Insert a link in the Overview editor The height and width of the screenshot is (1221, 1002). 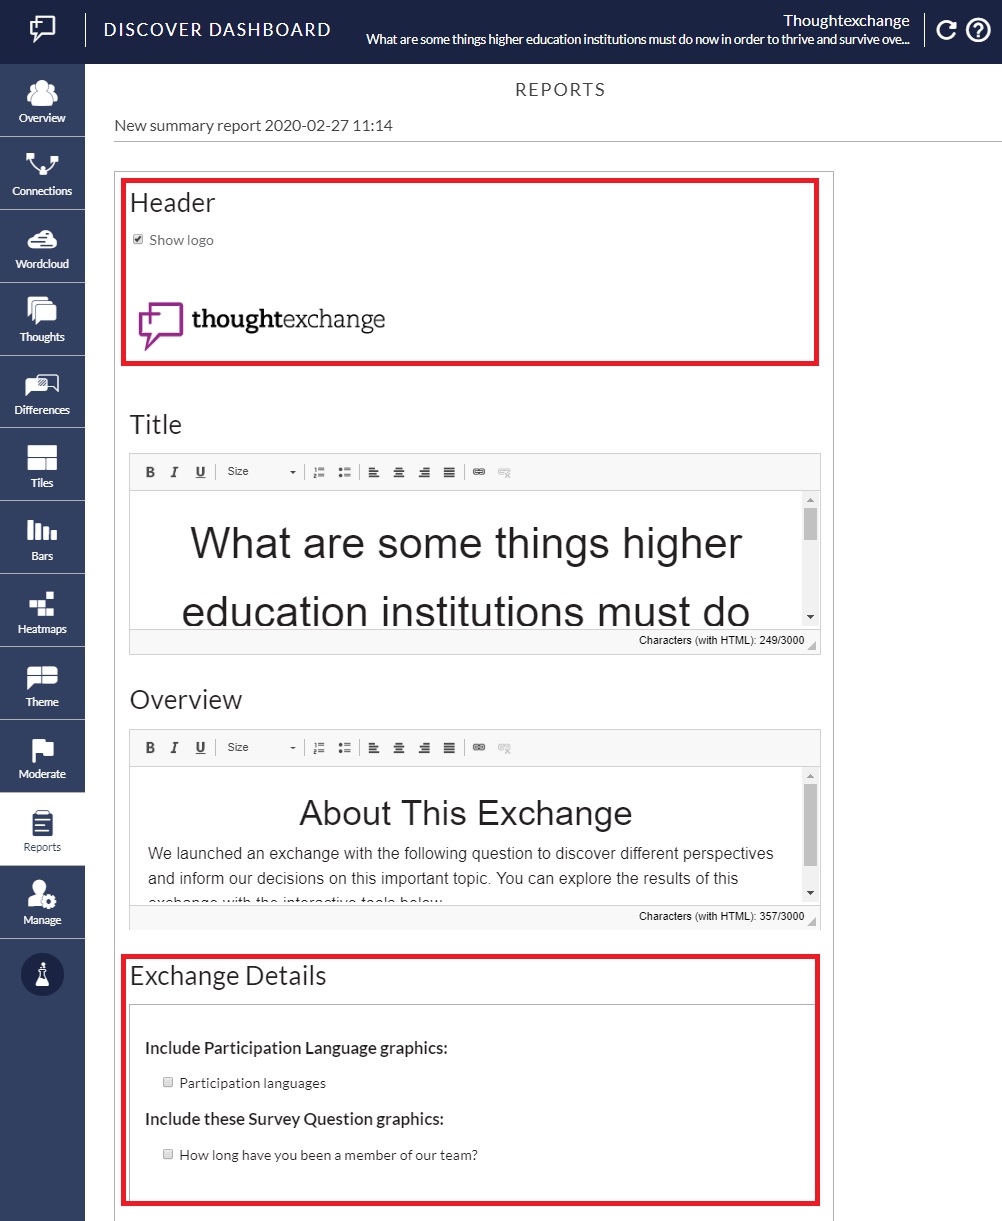479,748
